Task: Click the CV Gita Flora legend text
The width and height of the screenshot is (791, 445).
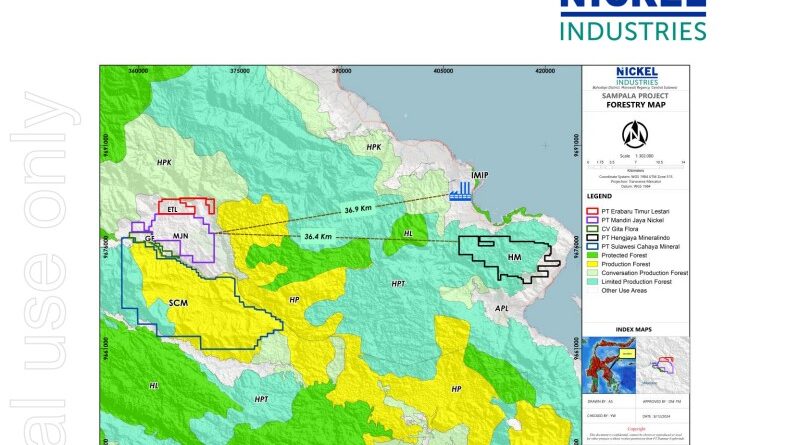Action: click(620, 229)
